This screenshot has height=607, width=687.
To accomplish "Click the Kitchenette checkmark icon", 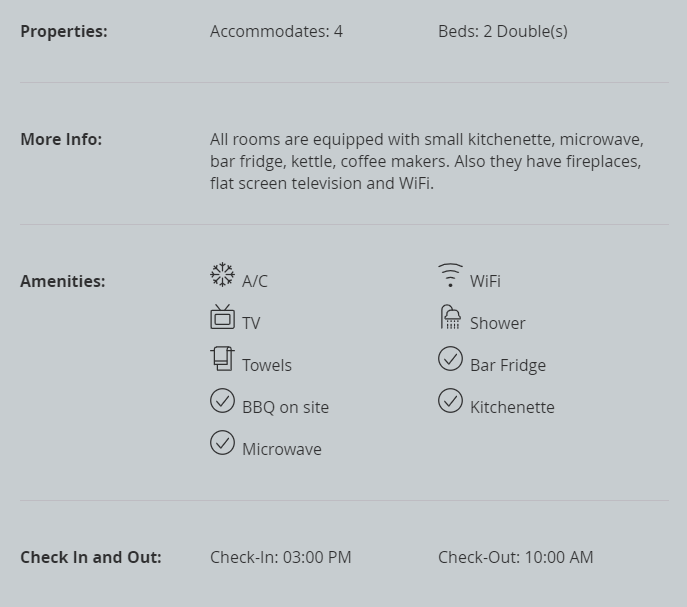I will click(x=450, y=401).
